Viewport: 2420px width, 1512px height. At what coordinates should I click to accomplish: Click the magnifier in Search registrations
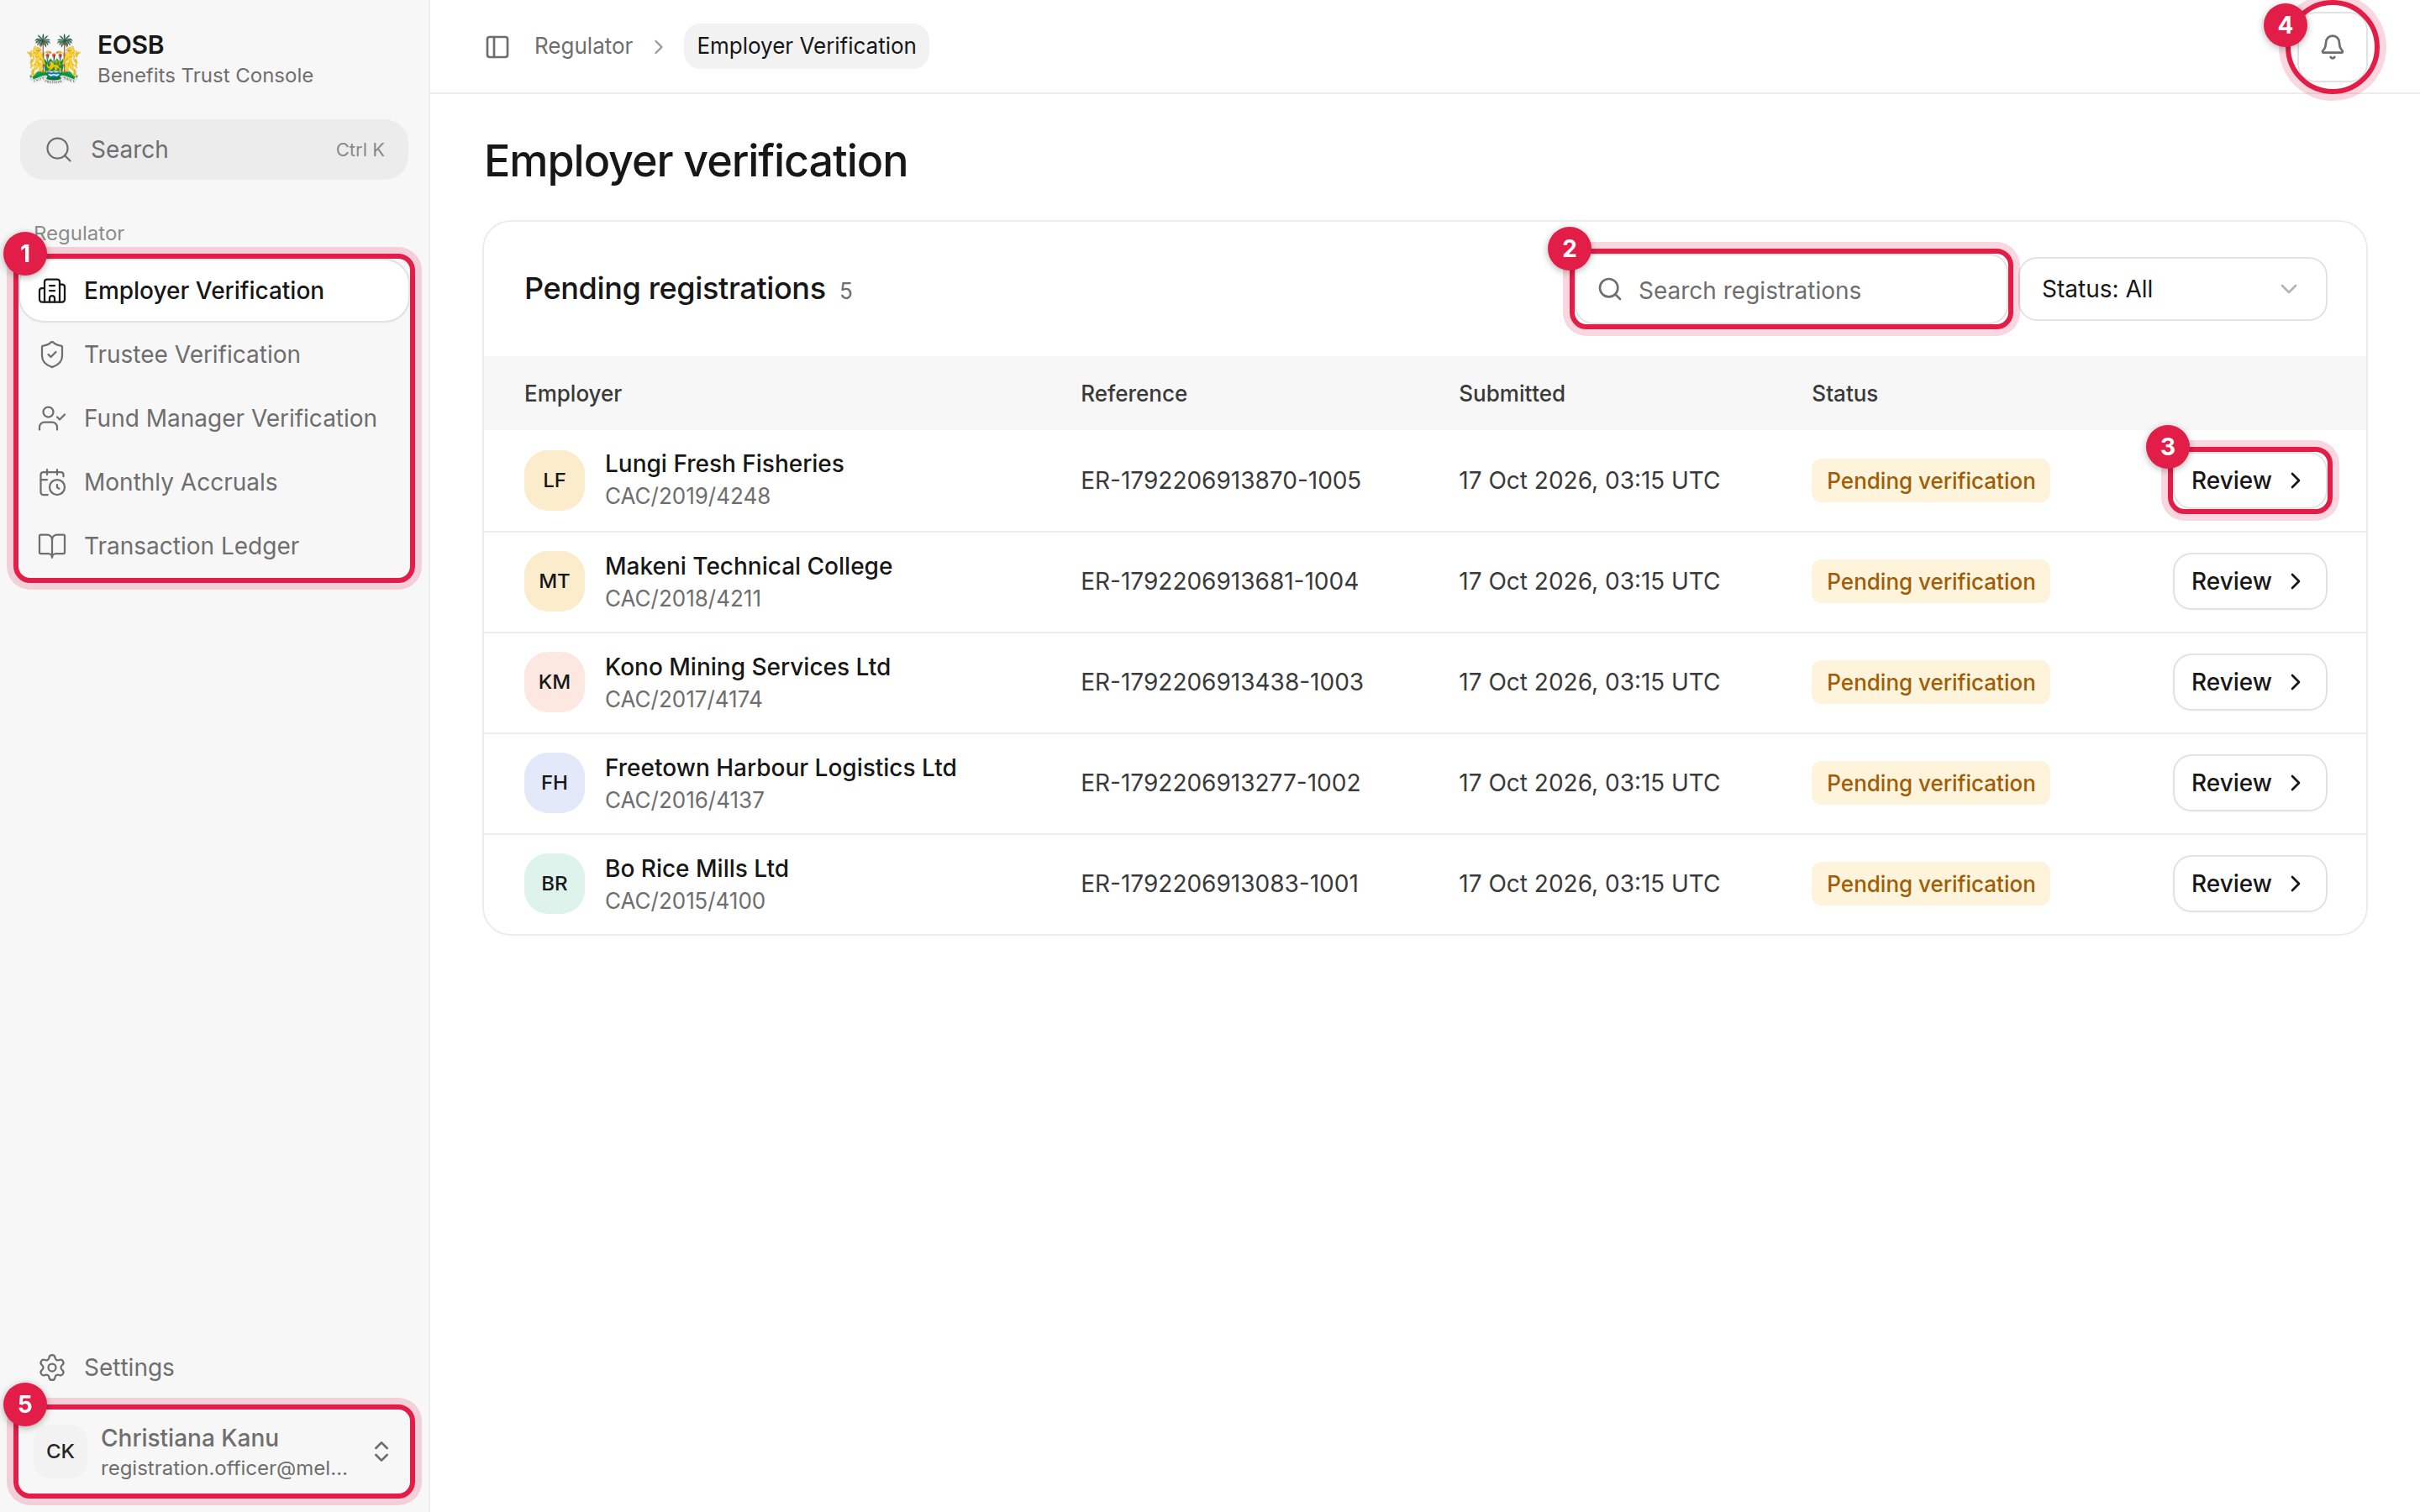click(1609, 290)
